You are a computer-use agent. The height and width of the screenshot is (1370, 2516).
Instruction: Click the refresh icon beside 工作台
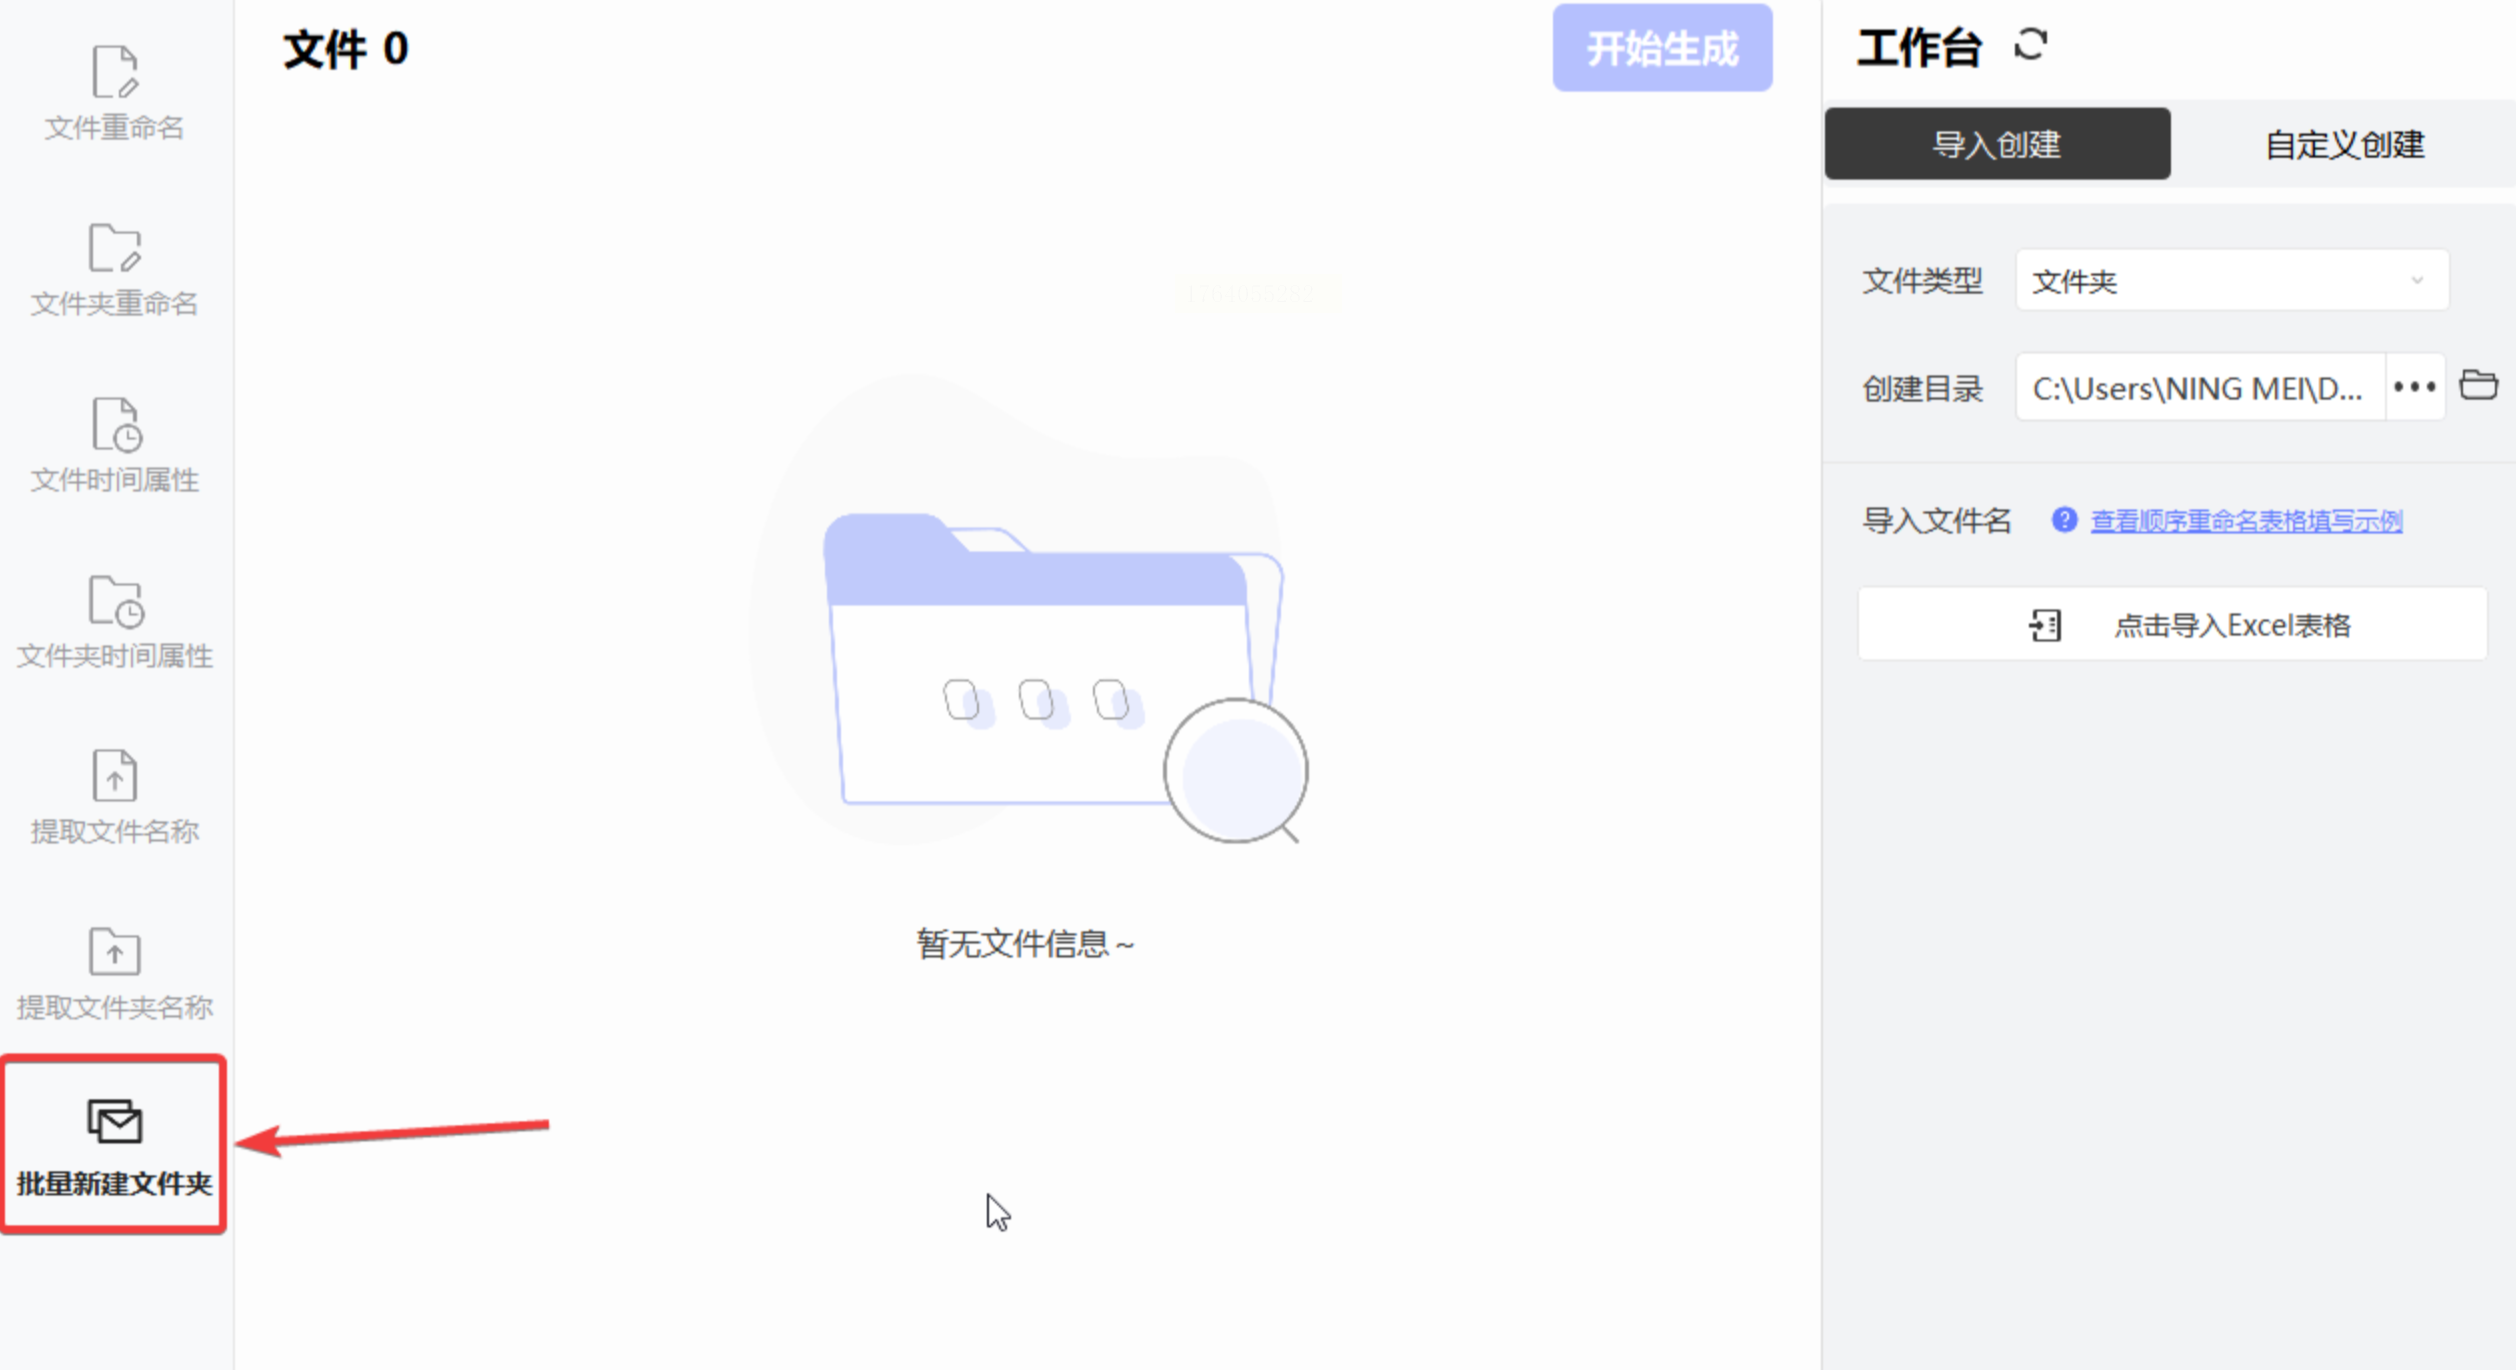pos(2030,45)
